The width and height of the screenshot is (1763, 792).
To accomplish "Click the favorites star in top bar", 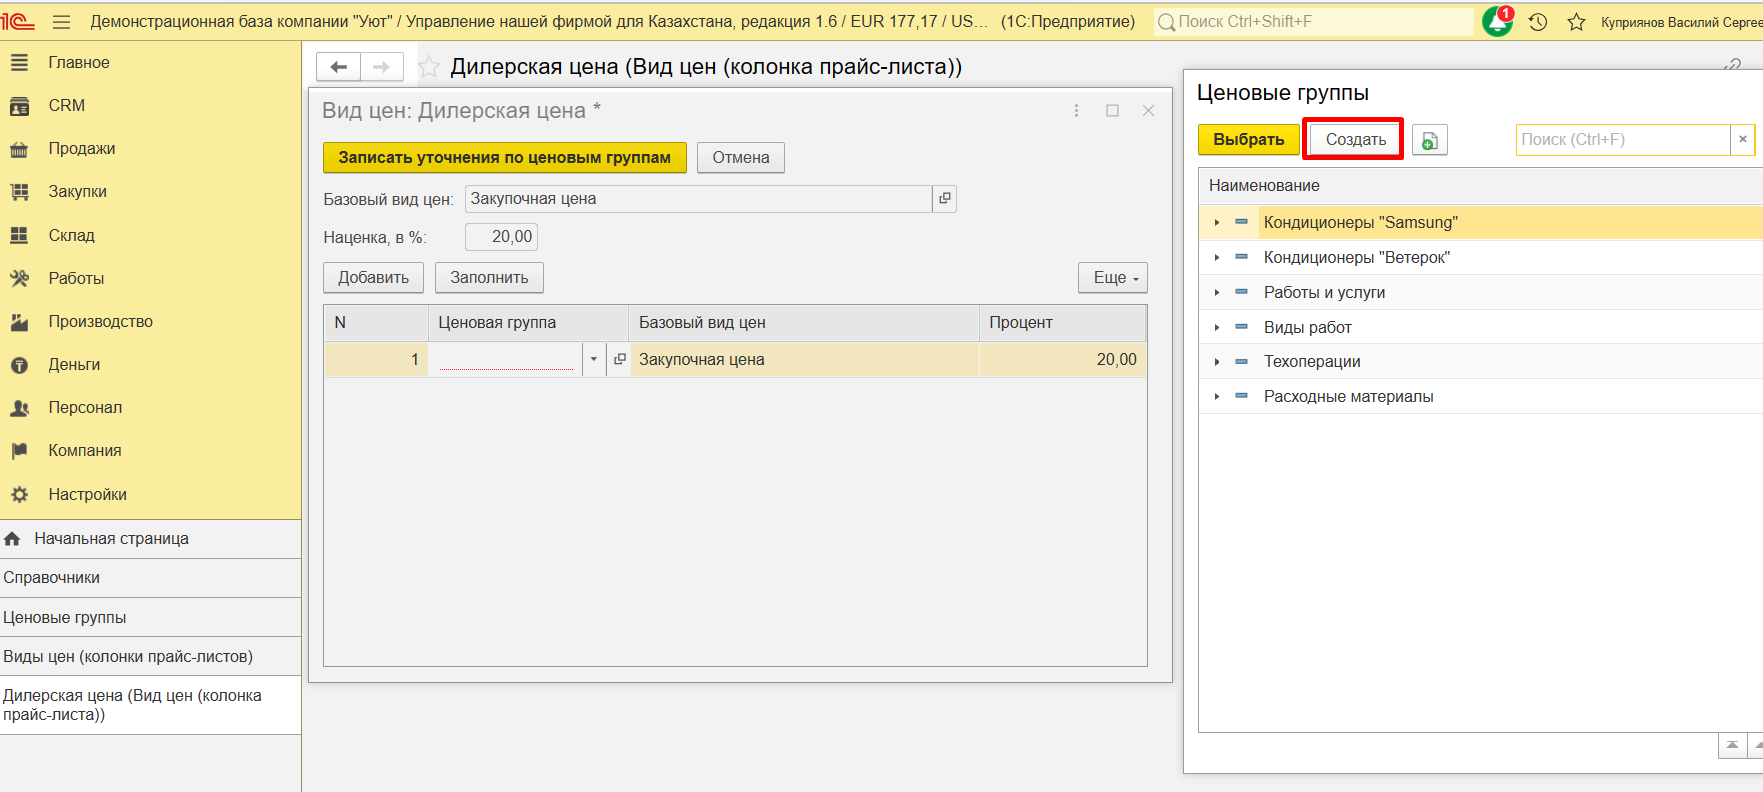I will (1576, 22).
